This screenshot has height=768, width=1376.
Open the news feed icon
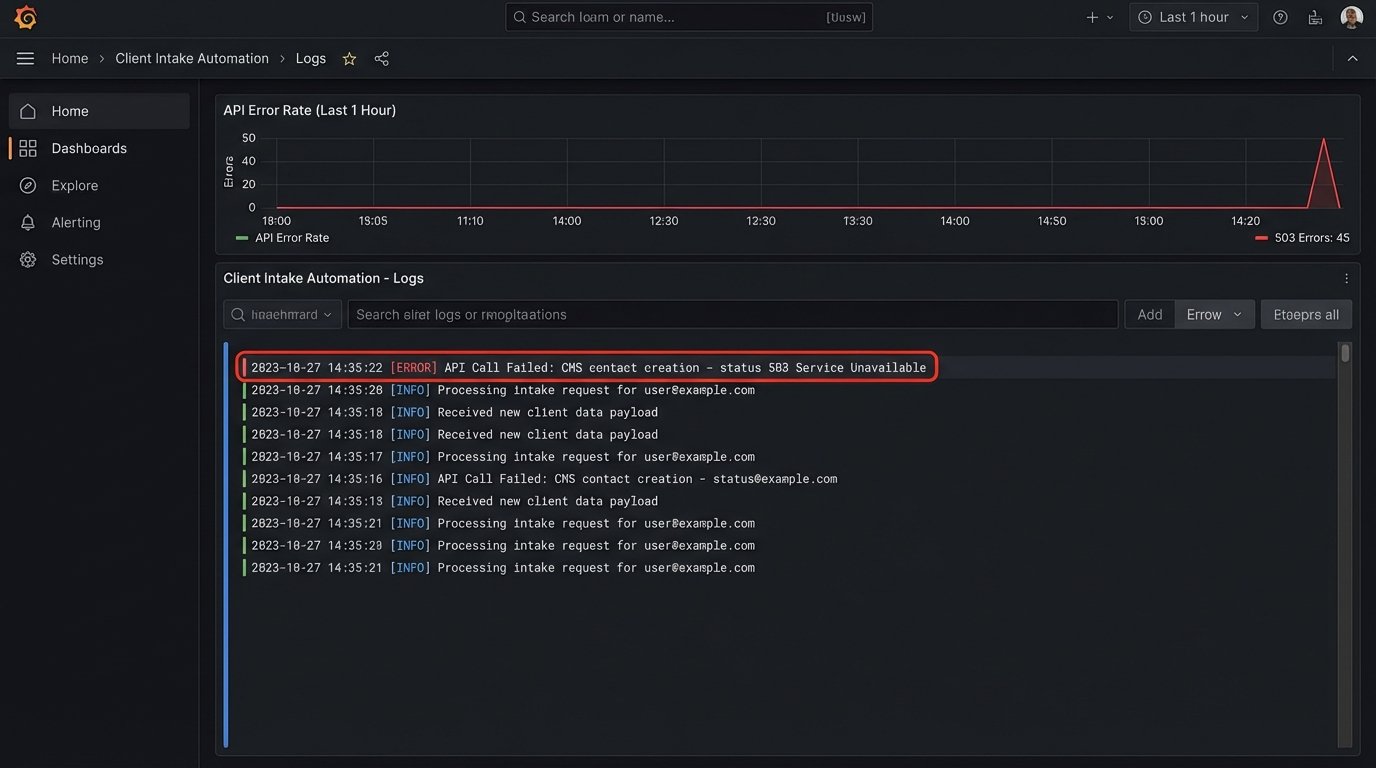(1315, 17)
